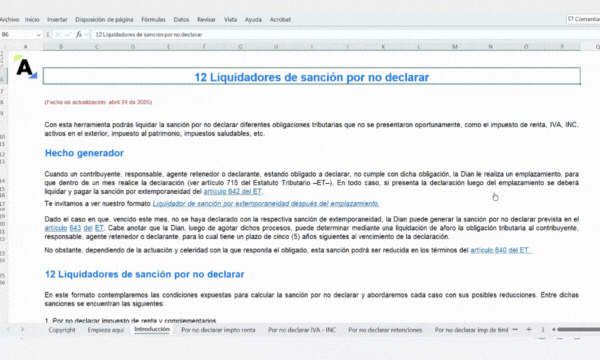Click the formula bar confirm checkmark icon

click(68, 34)
